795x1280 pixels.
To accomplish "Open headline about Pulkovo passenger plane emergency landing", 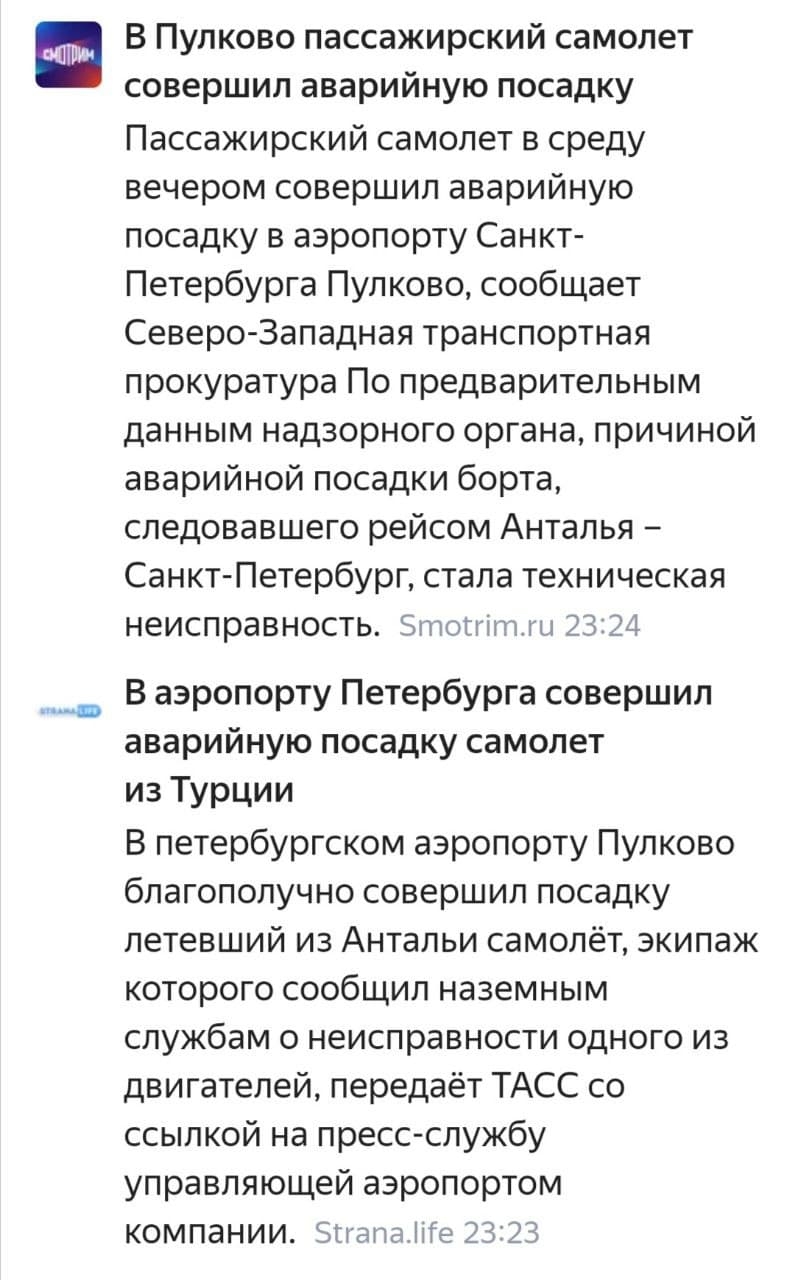I will 408,62.
